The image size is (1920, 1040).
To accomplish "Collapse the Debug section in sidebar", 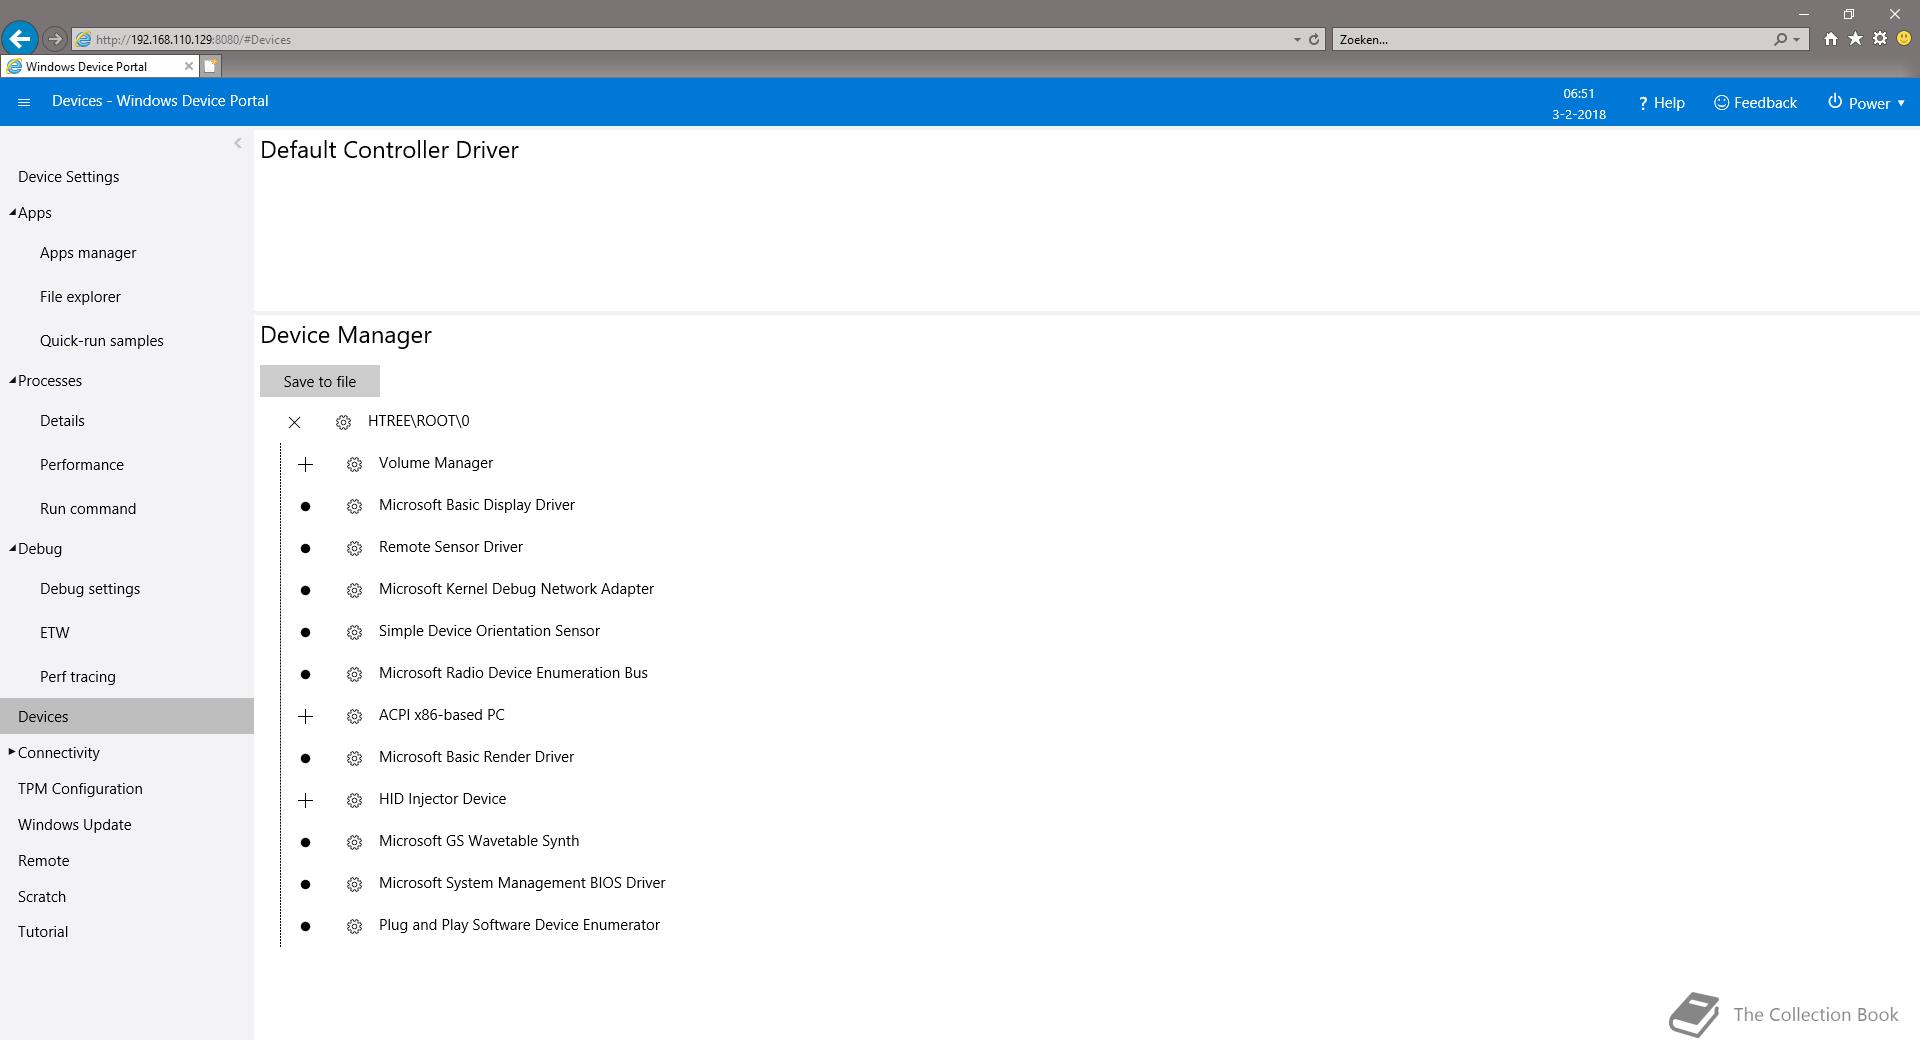I will click(12, 548).
